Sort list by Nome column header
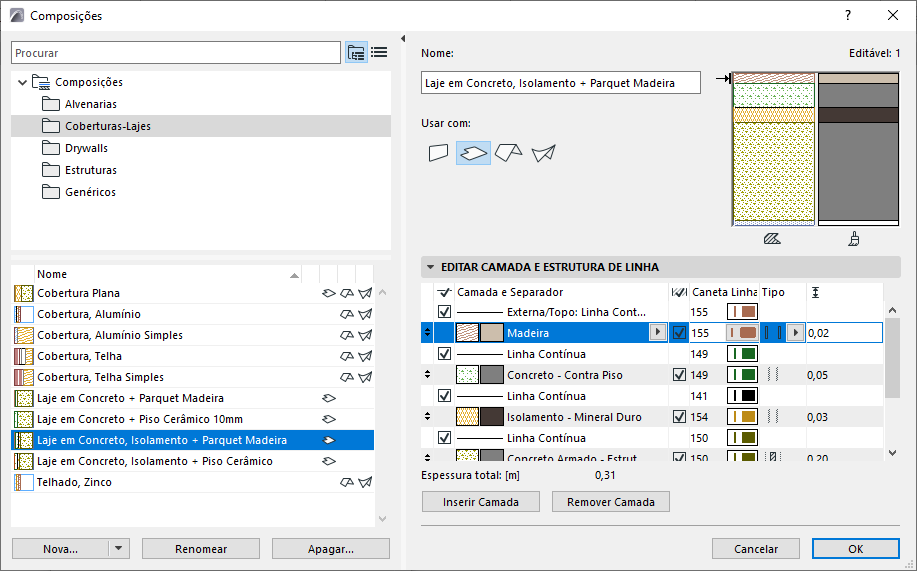Image resolution: width=917 pixels, height=571 pixels. pyautogui.click(x=168, y=274)
